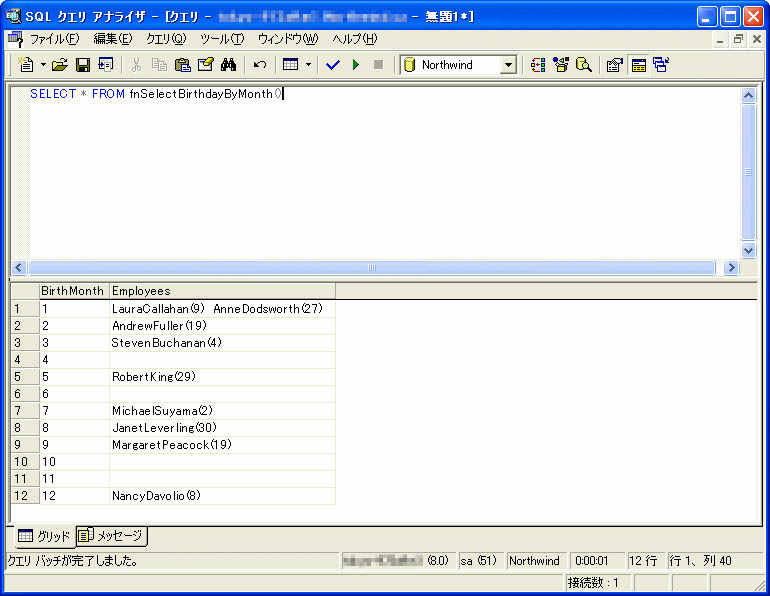This screenshot has width=770, height=596.
Task: Select the cell LauraCallahan(9) AnneDodsworth(27)
Action: tap(222, 309)
